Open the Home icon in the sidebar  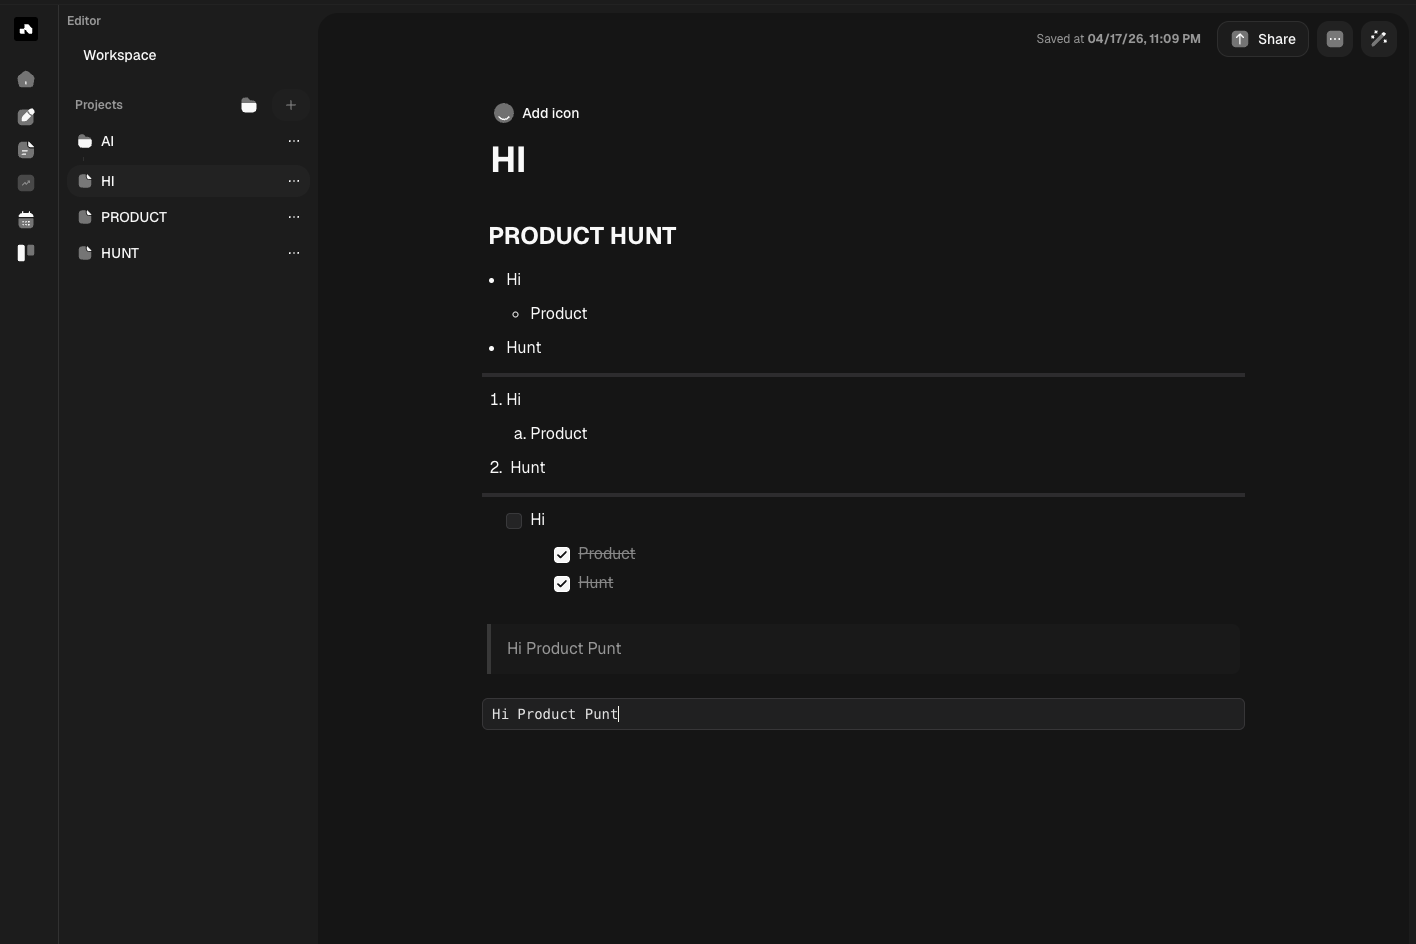[x=26, y=79]
